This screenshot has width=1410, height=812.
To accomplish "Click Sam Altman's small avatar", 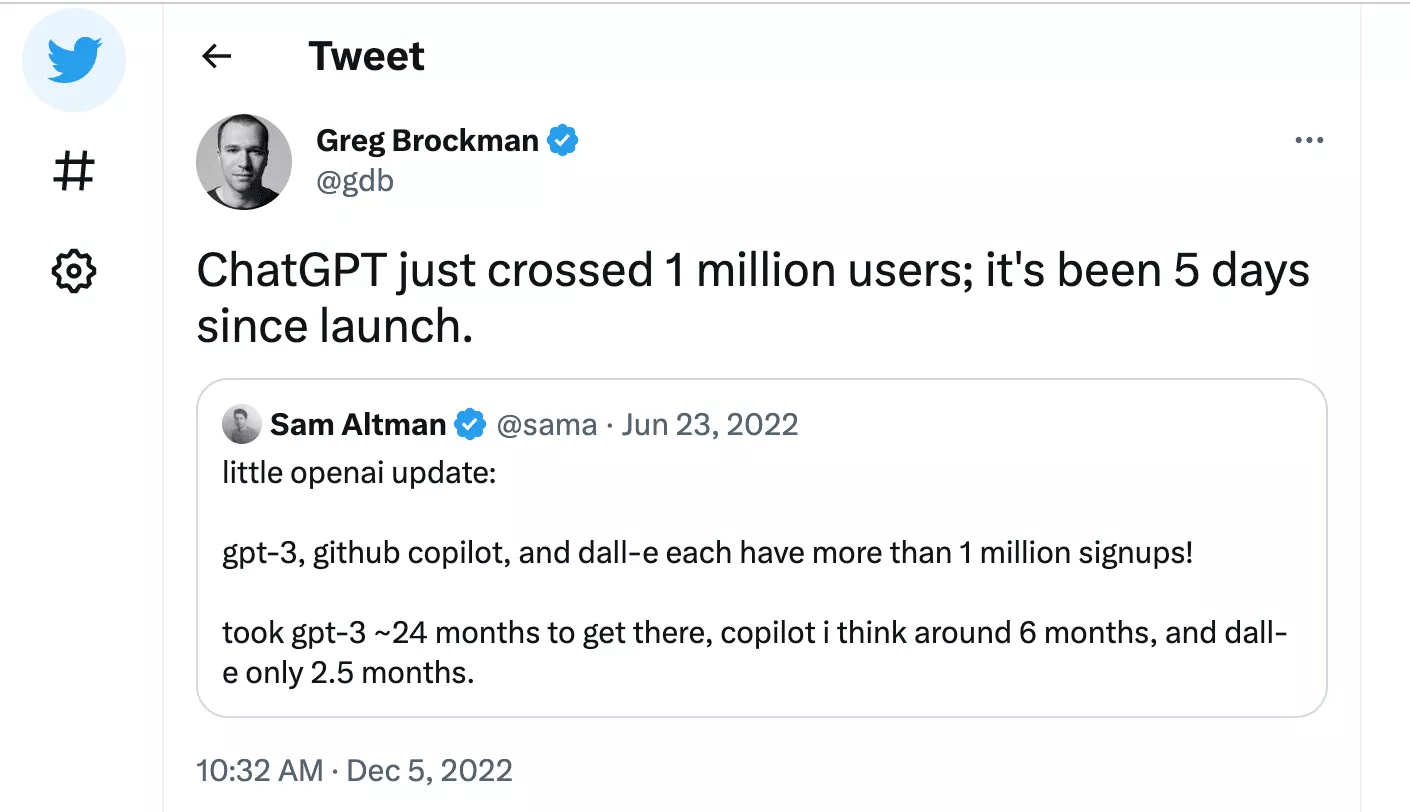I will tap(241, 425).
